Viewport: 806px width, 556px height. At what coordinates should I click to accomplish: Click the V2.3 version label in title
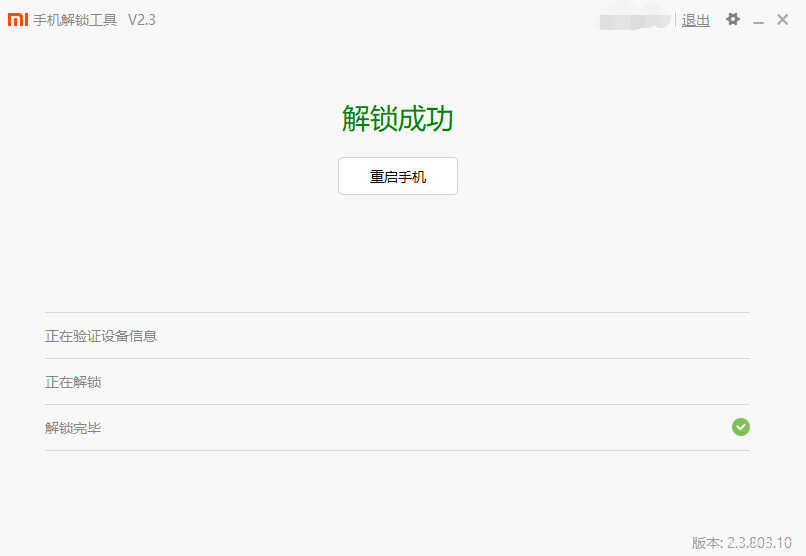[142, 20]
